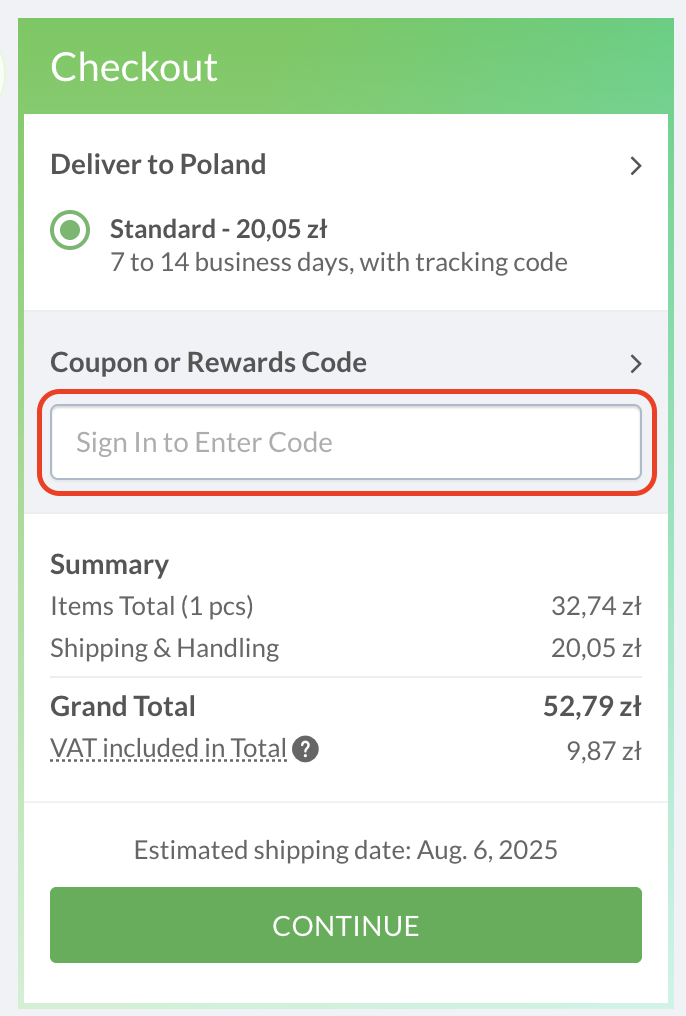Click the Items Total (1 pcs) label

click(x=152, y=606)
